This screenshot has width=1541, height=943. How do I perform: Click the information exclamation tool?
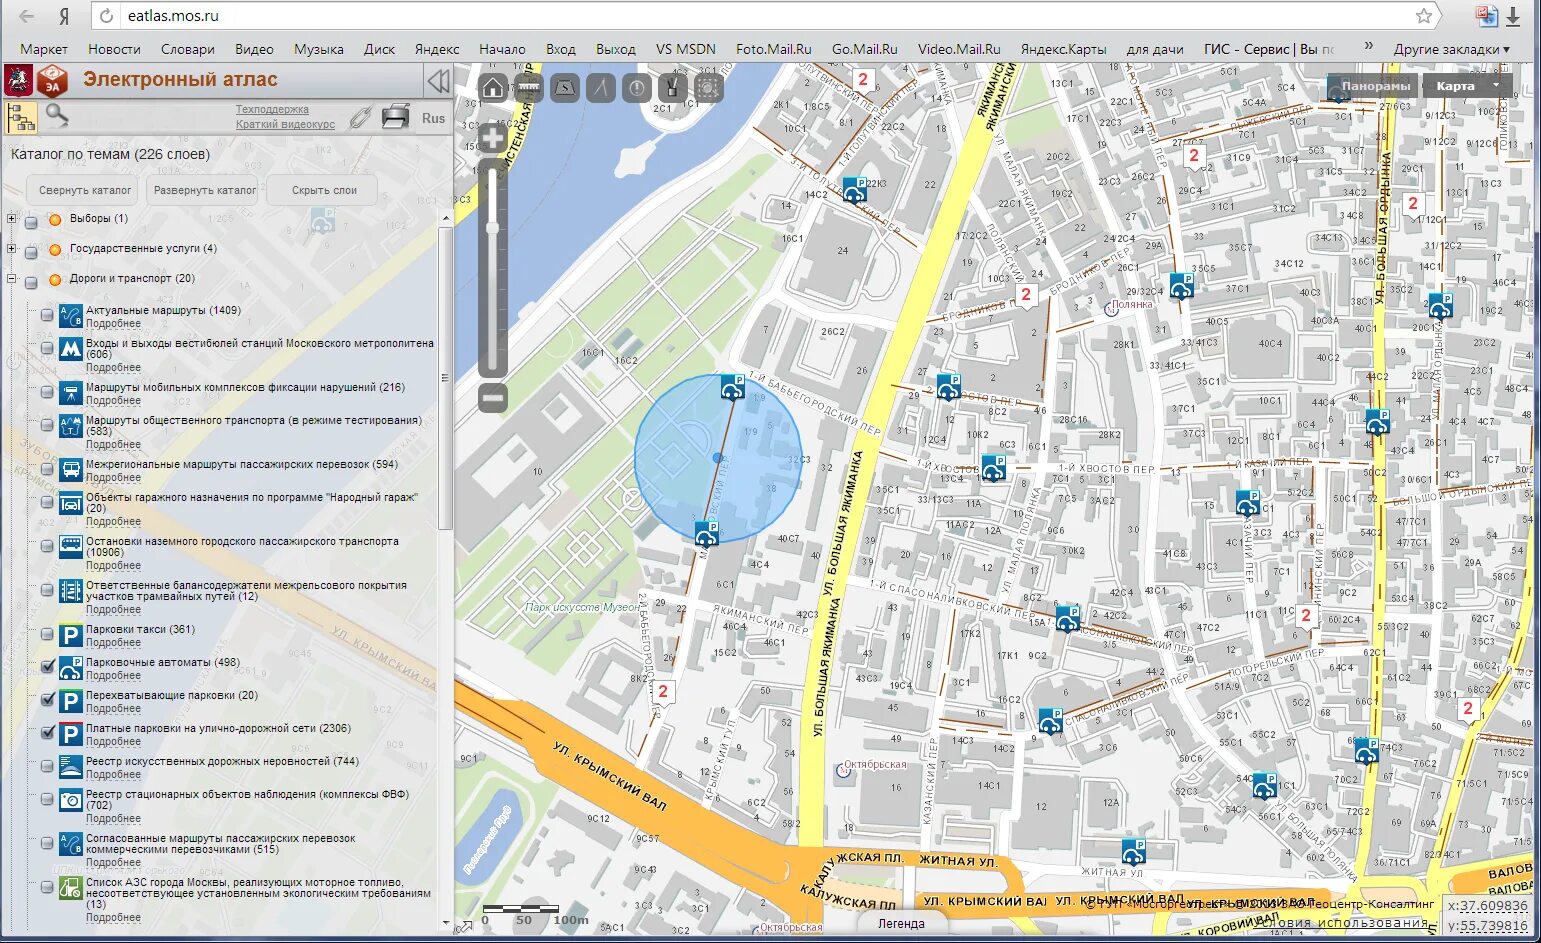pyautogui.click(x=637, y=88)
